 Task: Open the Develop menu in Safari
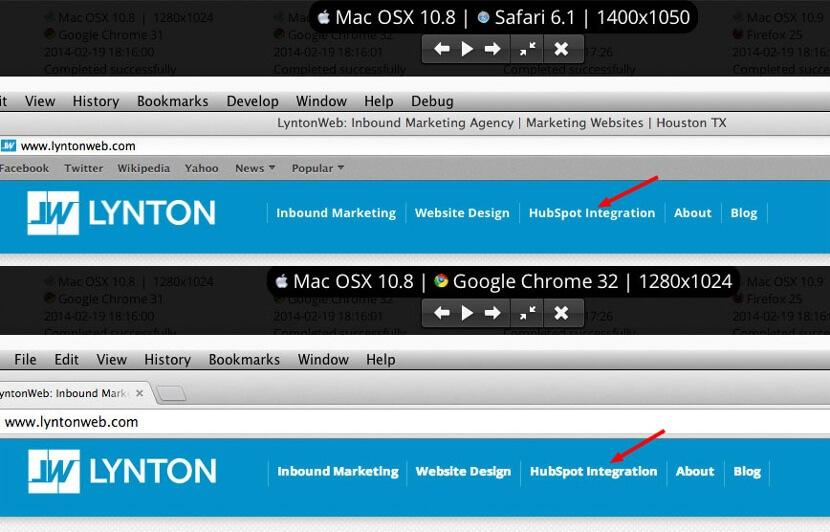click(252, 101)
